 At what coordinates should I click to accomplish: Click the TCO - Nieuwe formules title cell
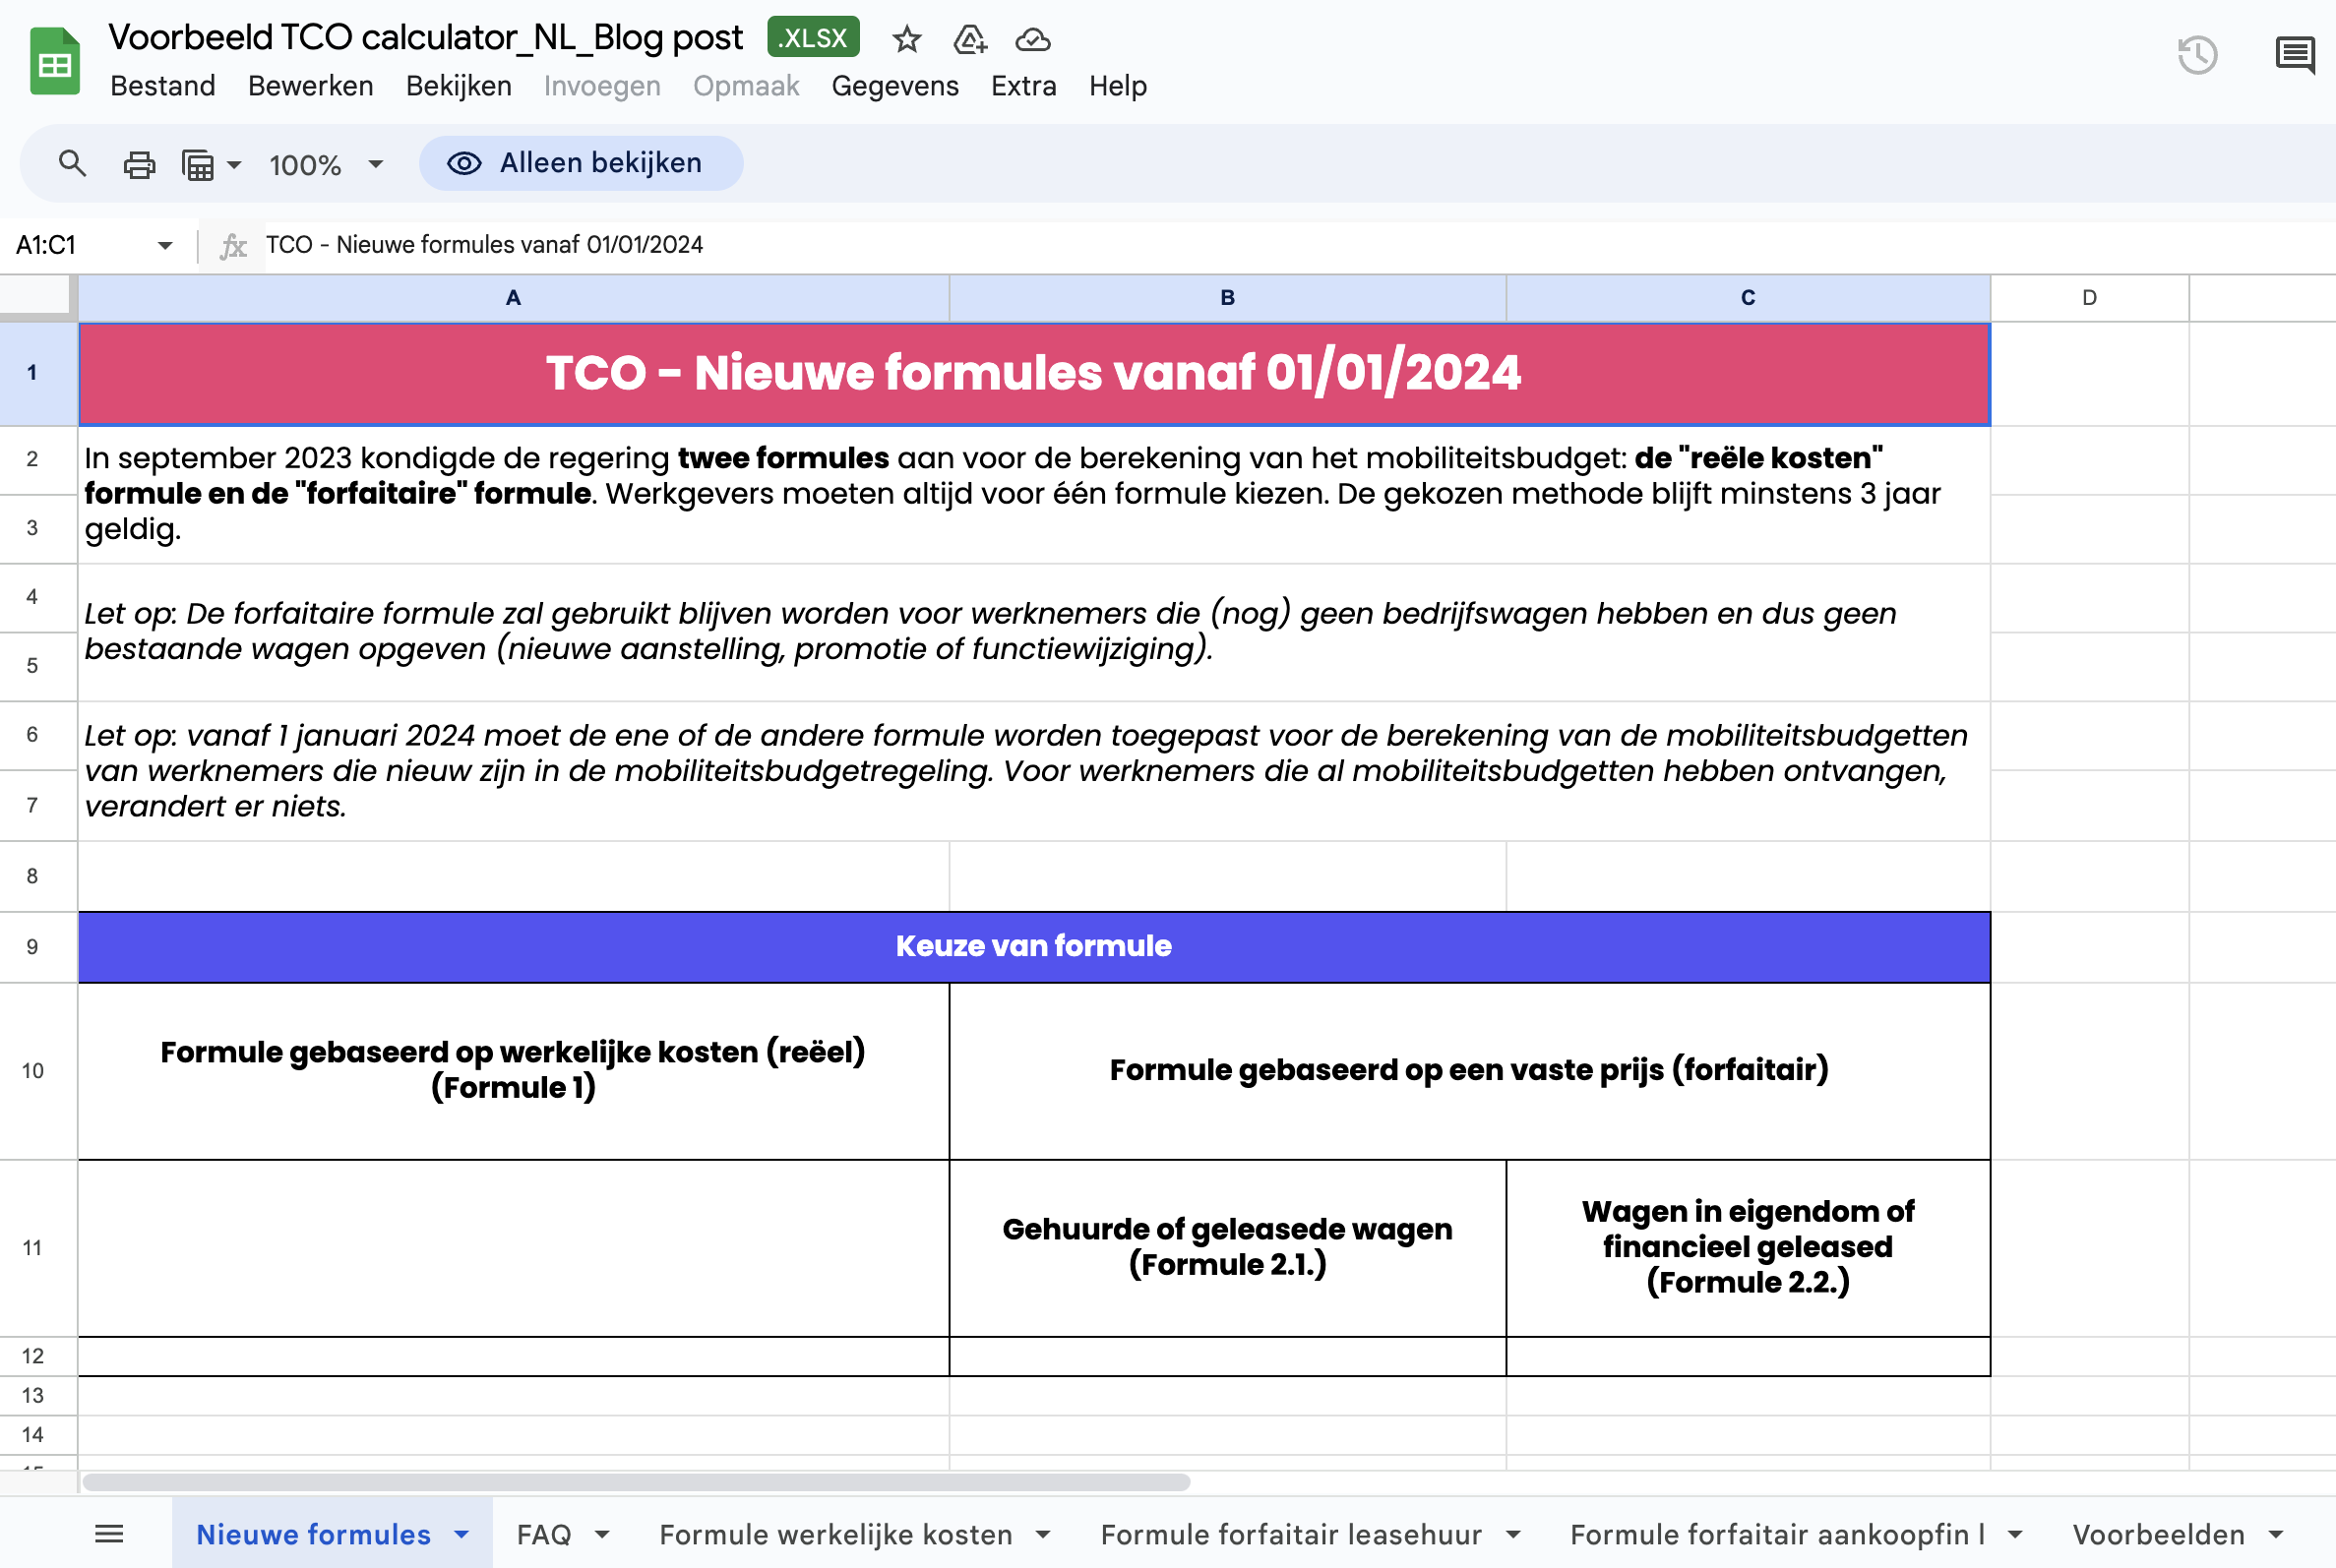click(1034, 374)
